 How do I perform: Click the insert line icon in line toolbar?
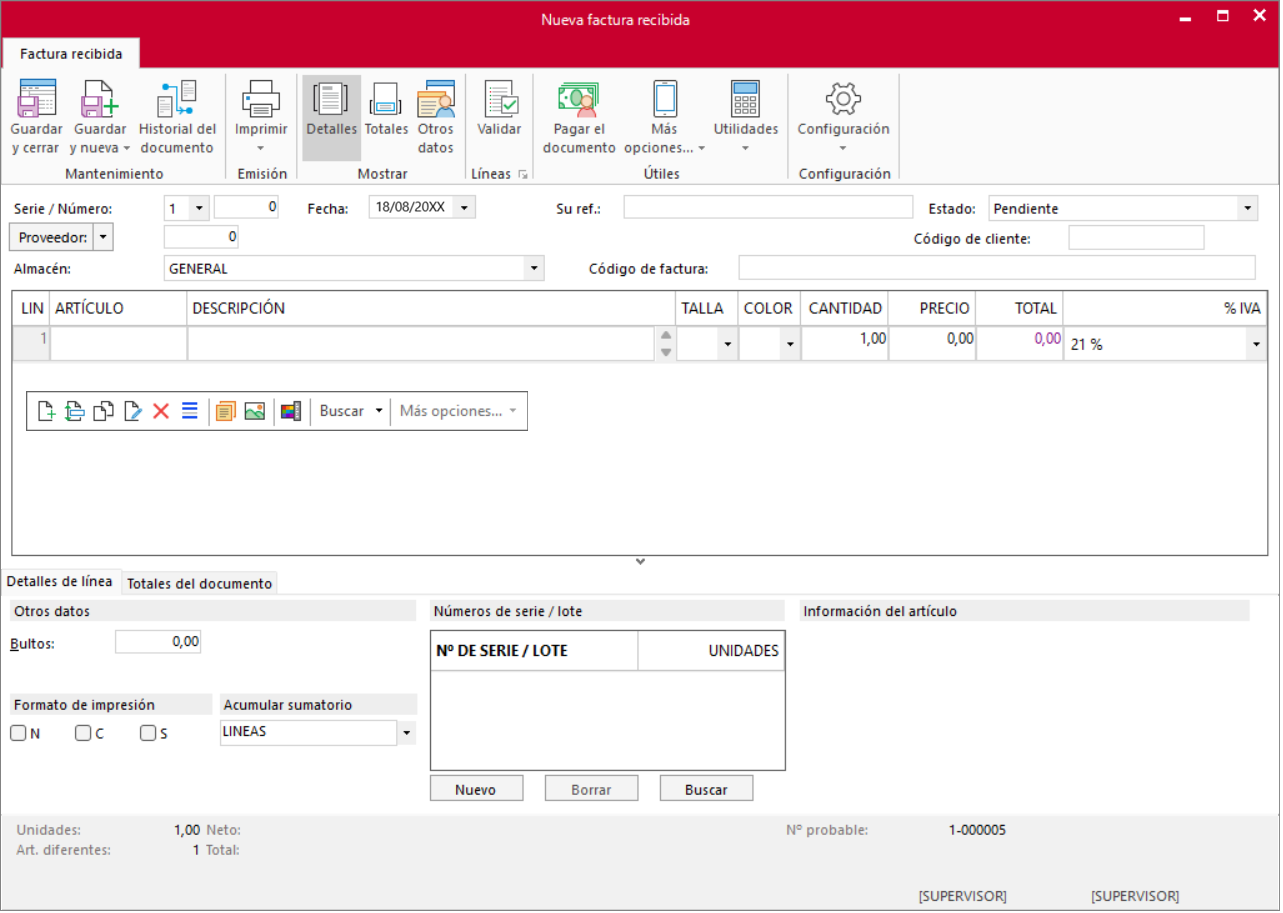[74, 411]
